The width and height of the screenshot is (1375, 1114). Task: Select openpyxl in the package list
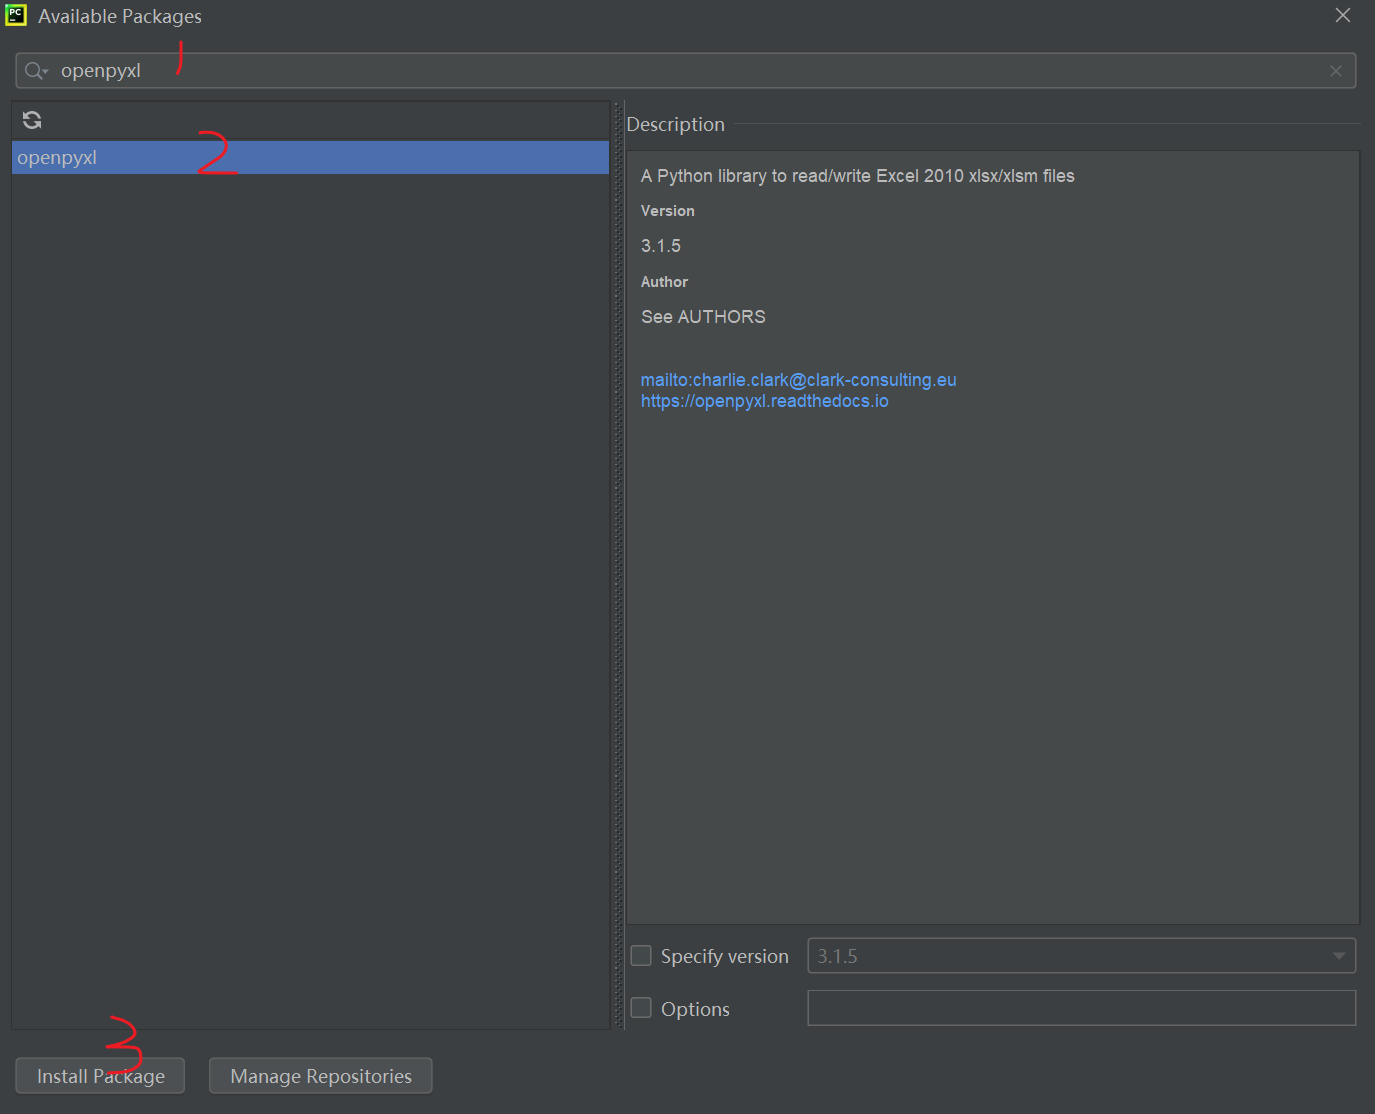click(x=310, y=158)
